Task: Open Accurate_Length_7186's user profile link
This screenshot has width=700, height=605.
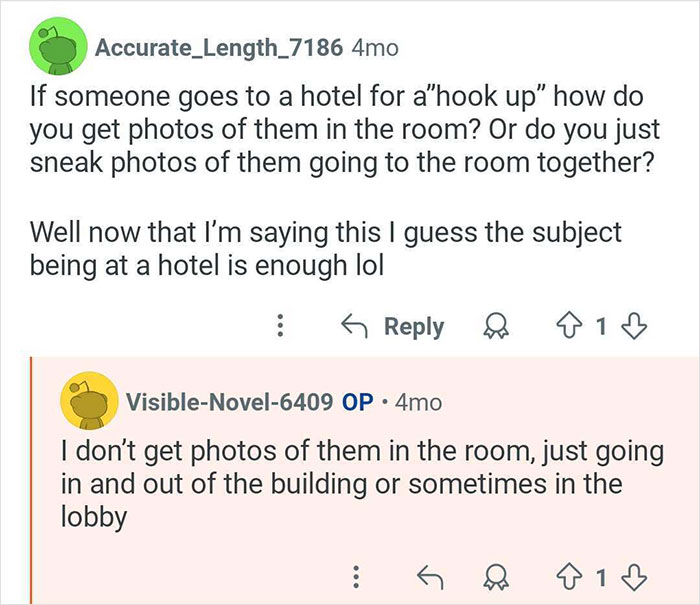Action: (219, 46)
